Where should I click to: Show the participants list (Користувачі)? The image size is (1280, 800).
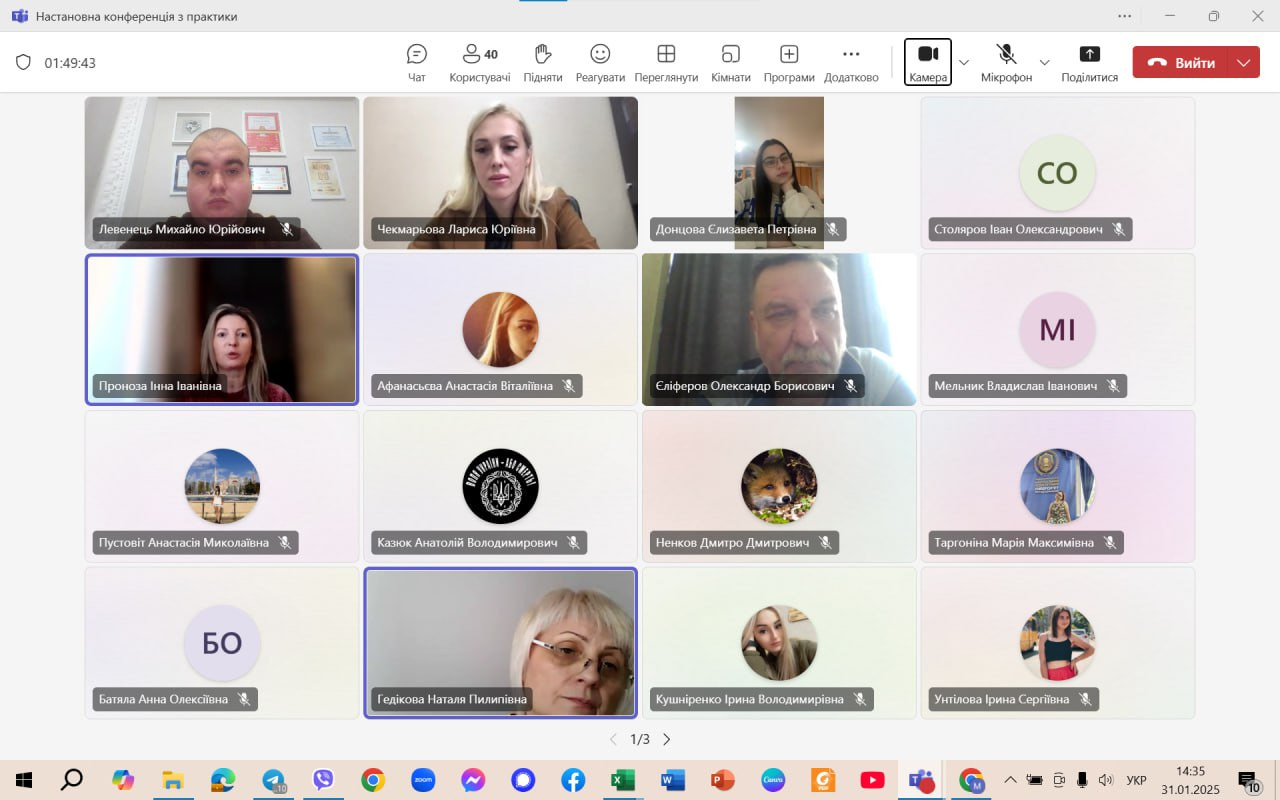(480, 63)
